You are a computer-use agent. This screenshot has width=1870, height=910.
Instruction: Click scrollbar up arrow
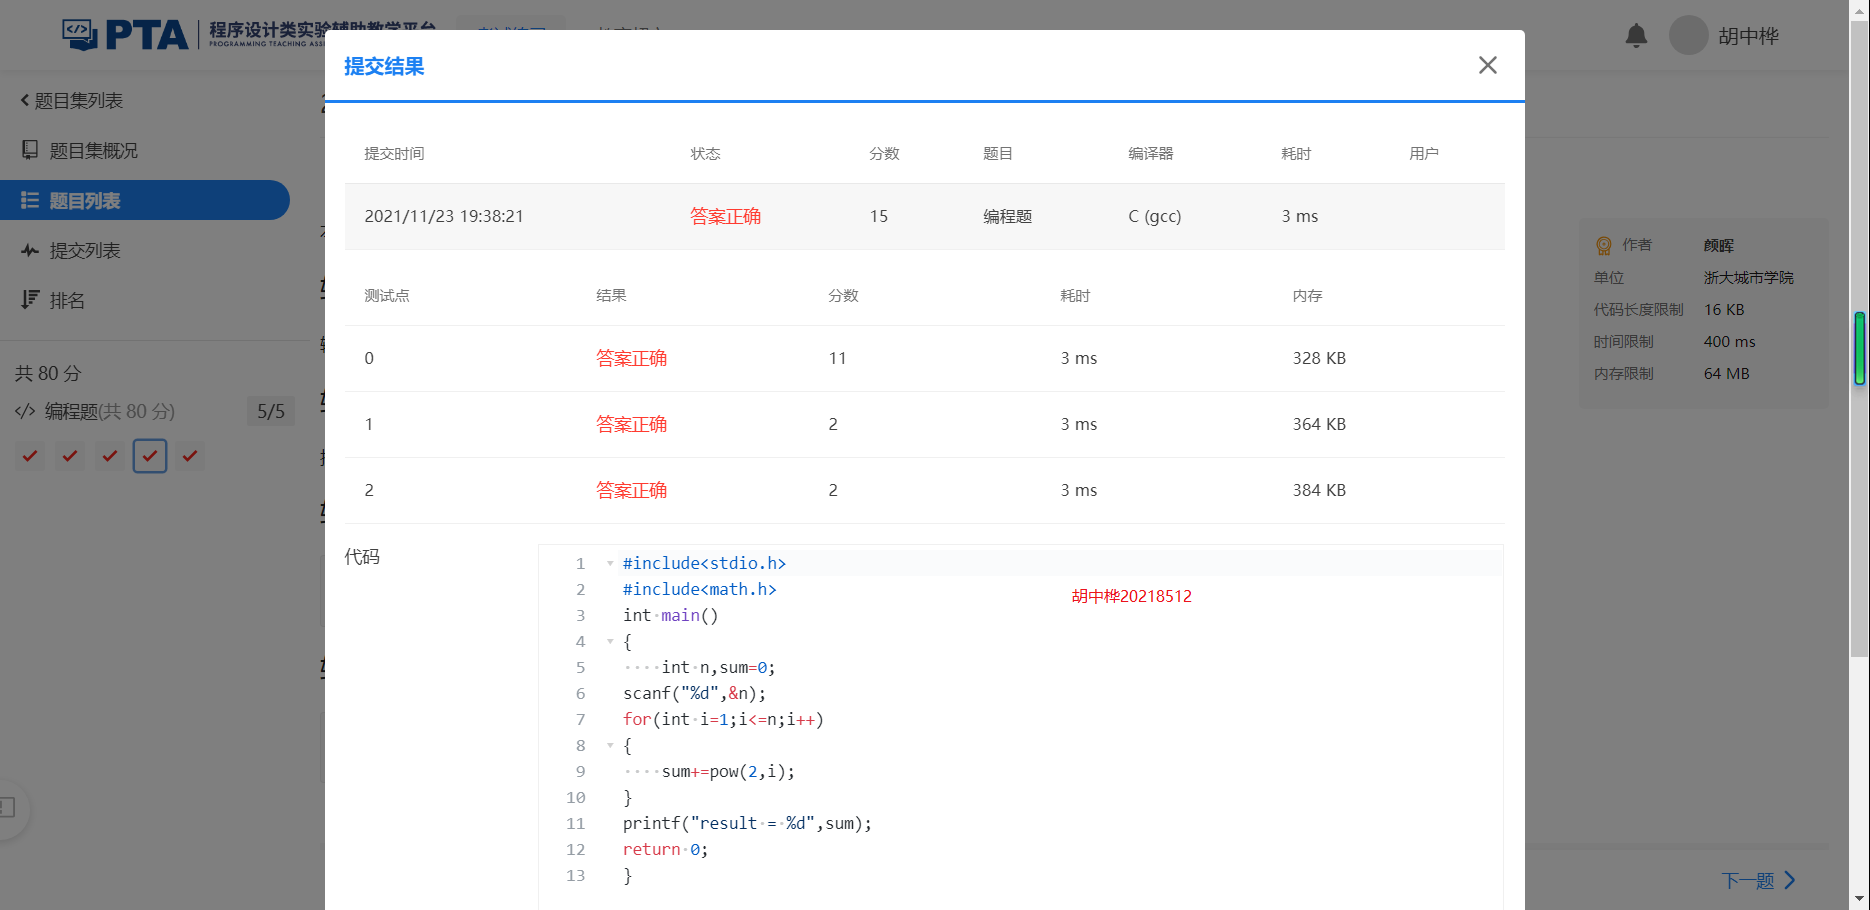click(1859, 9)
